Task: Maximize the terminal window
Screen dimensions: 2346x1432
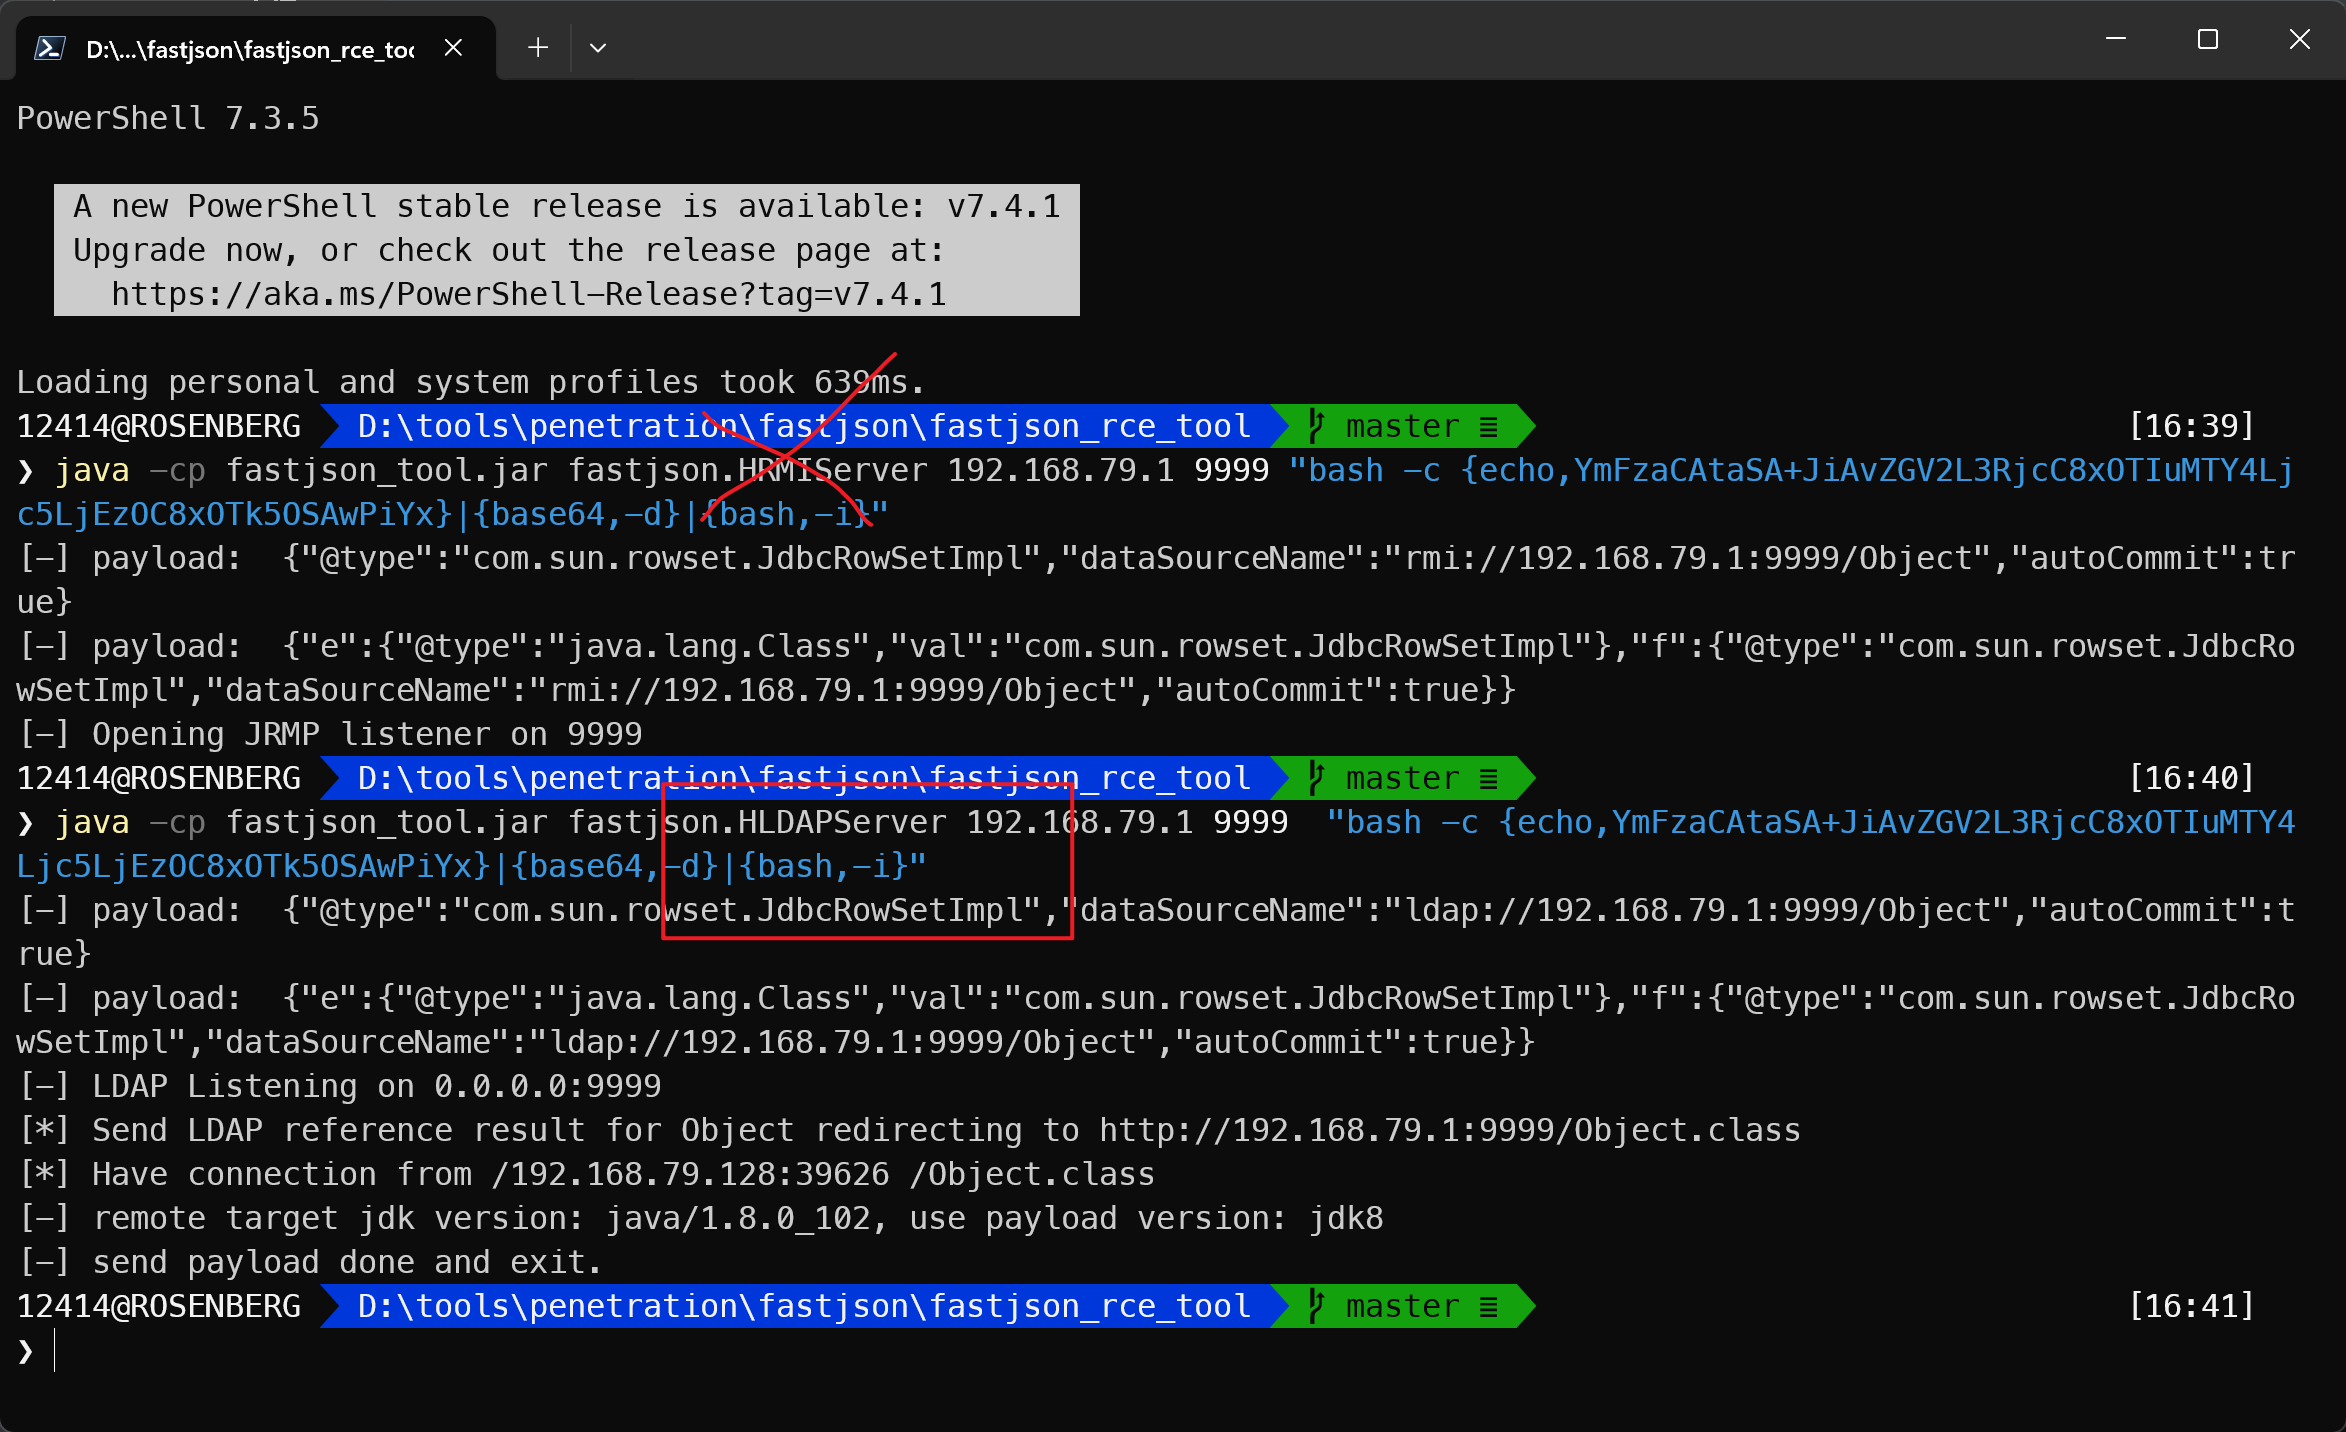Action: [2208, 39]
